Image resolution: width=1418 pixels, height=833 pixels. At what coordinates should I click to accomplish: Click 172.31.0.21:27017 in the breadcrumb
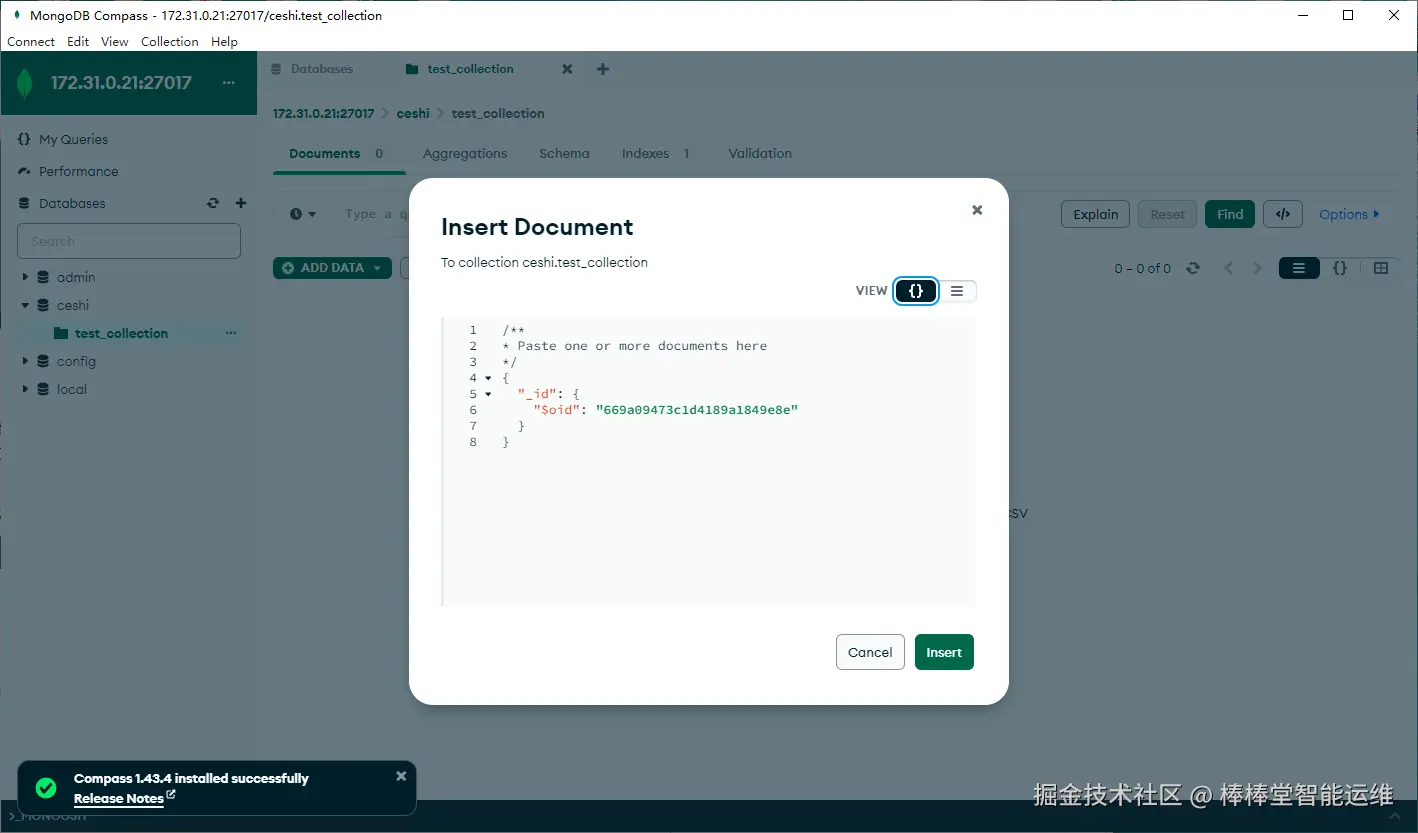[324, 113]
